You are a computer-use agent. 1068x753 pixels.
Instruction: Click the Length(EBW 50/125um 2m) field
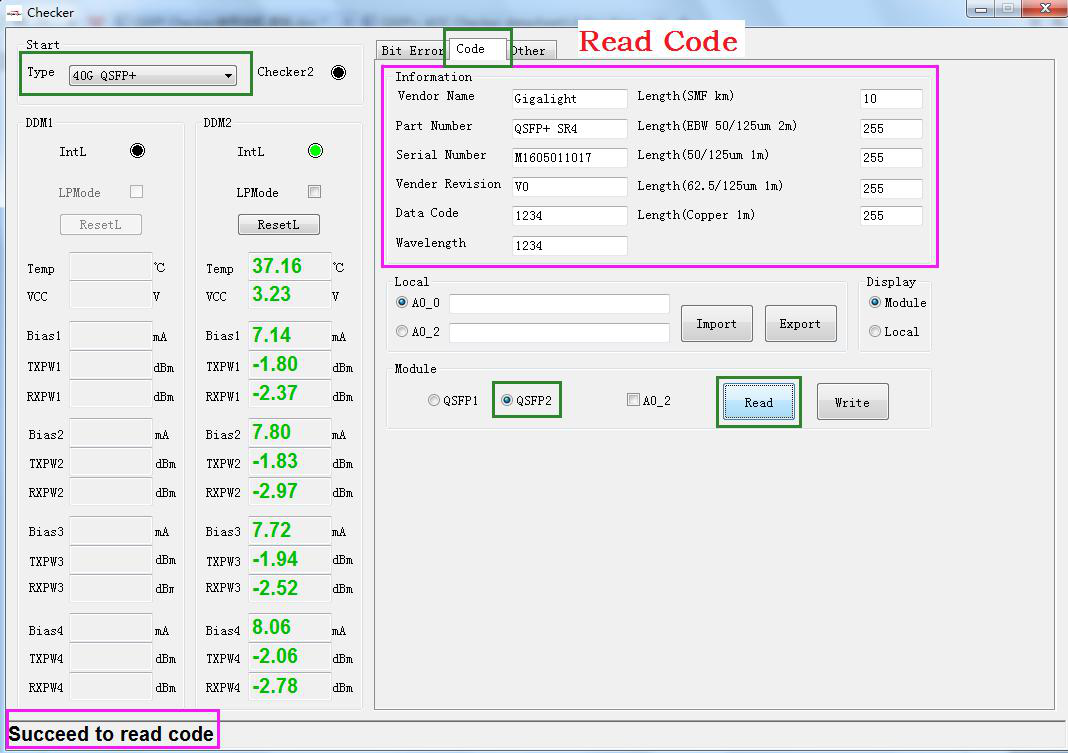(892, 129)
